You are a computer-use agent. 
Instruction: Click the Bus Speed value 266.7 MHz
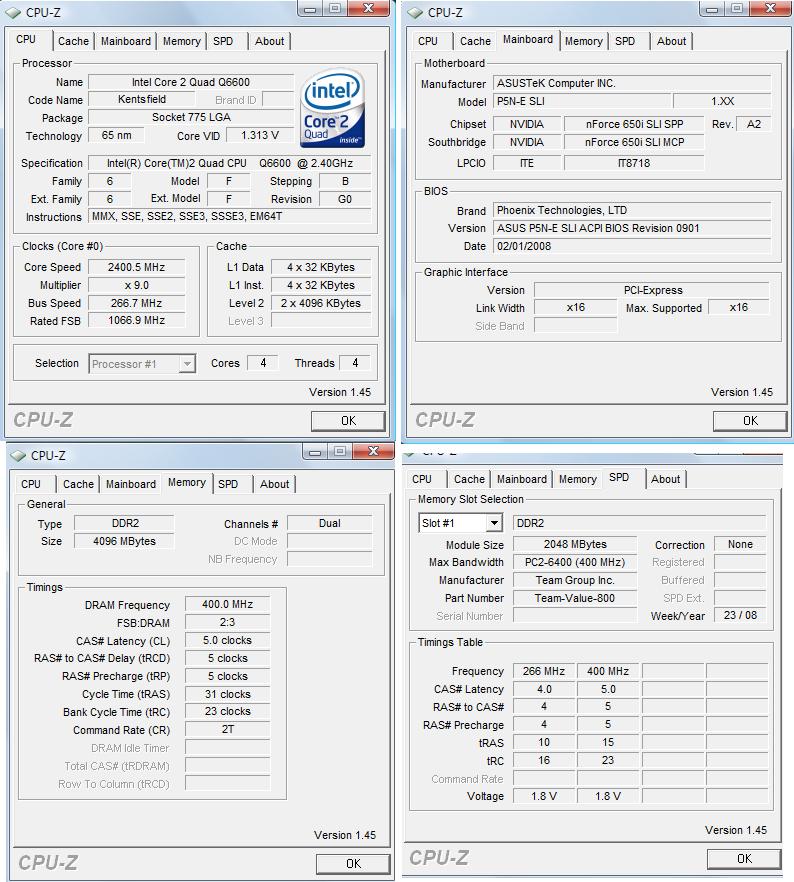click(x=137, y=303)
